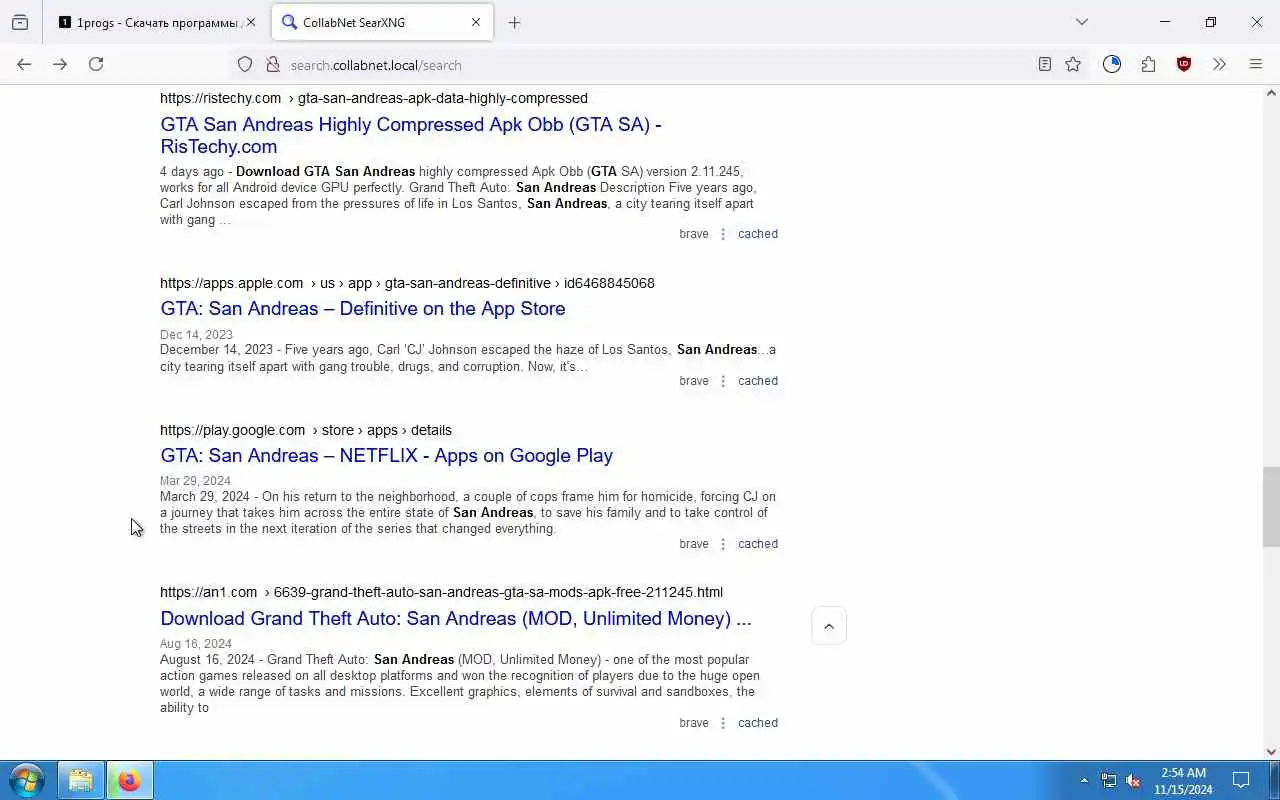Show more tools overflow chevron
The image size is (1280, 800).
pos(1219,64)
